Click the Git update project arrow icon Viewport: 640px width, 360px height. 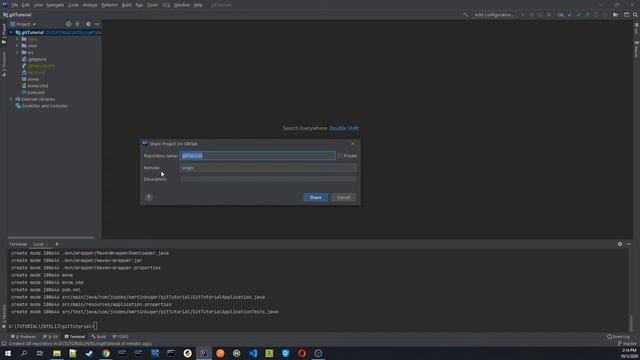coord(570,15)
